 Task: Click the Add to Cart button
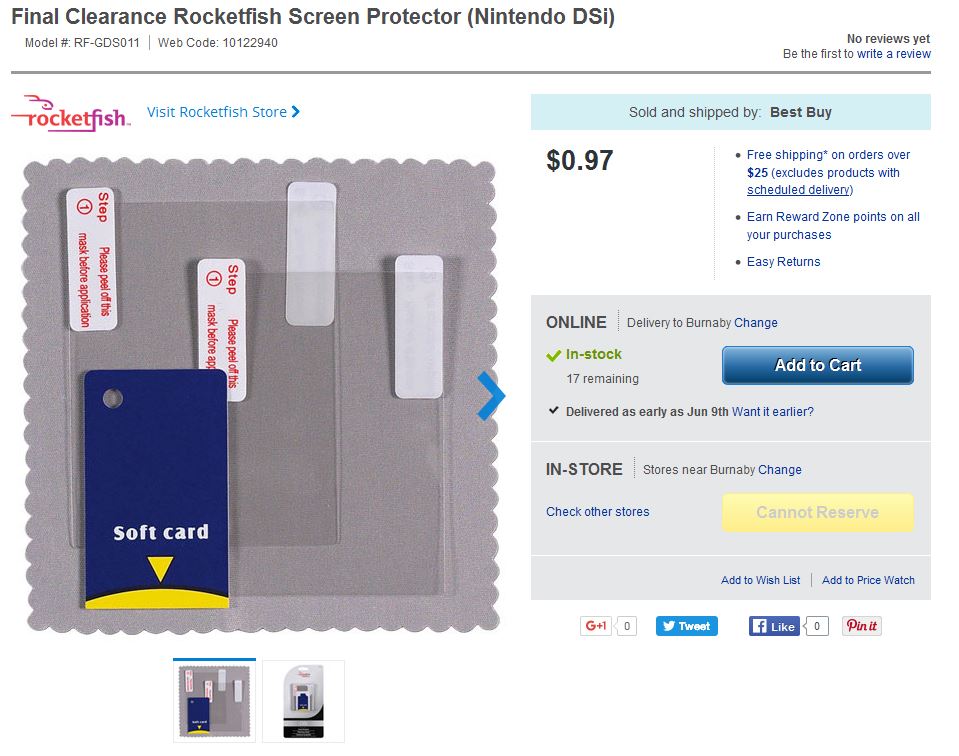pos(817,365)
